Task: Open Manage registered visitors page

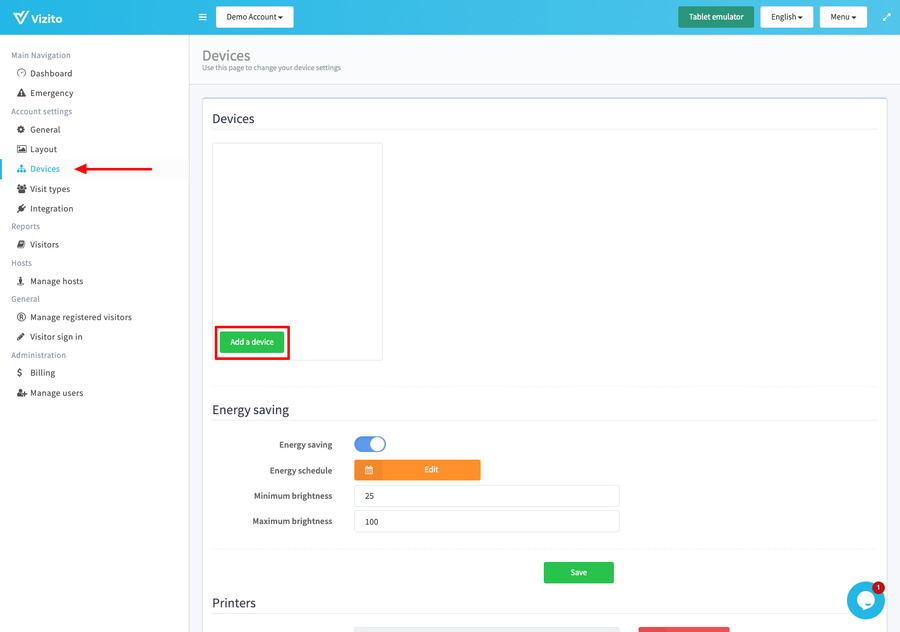Action: [80, 317]
